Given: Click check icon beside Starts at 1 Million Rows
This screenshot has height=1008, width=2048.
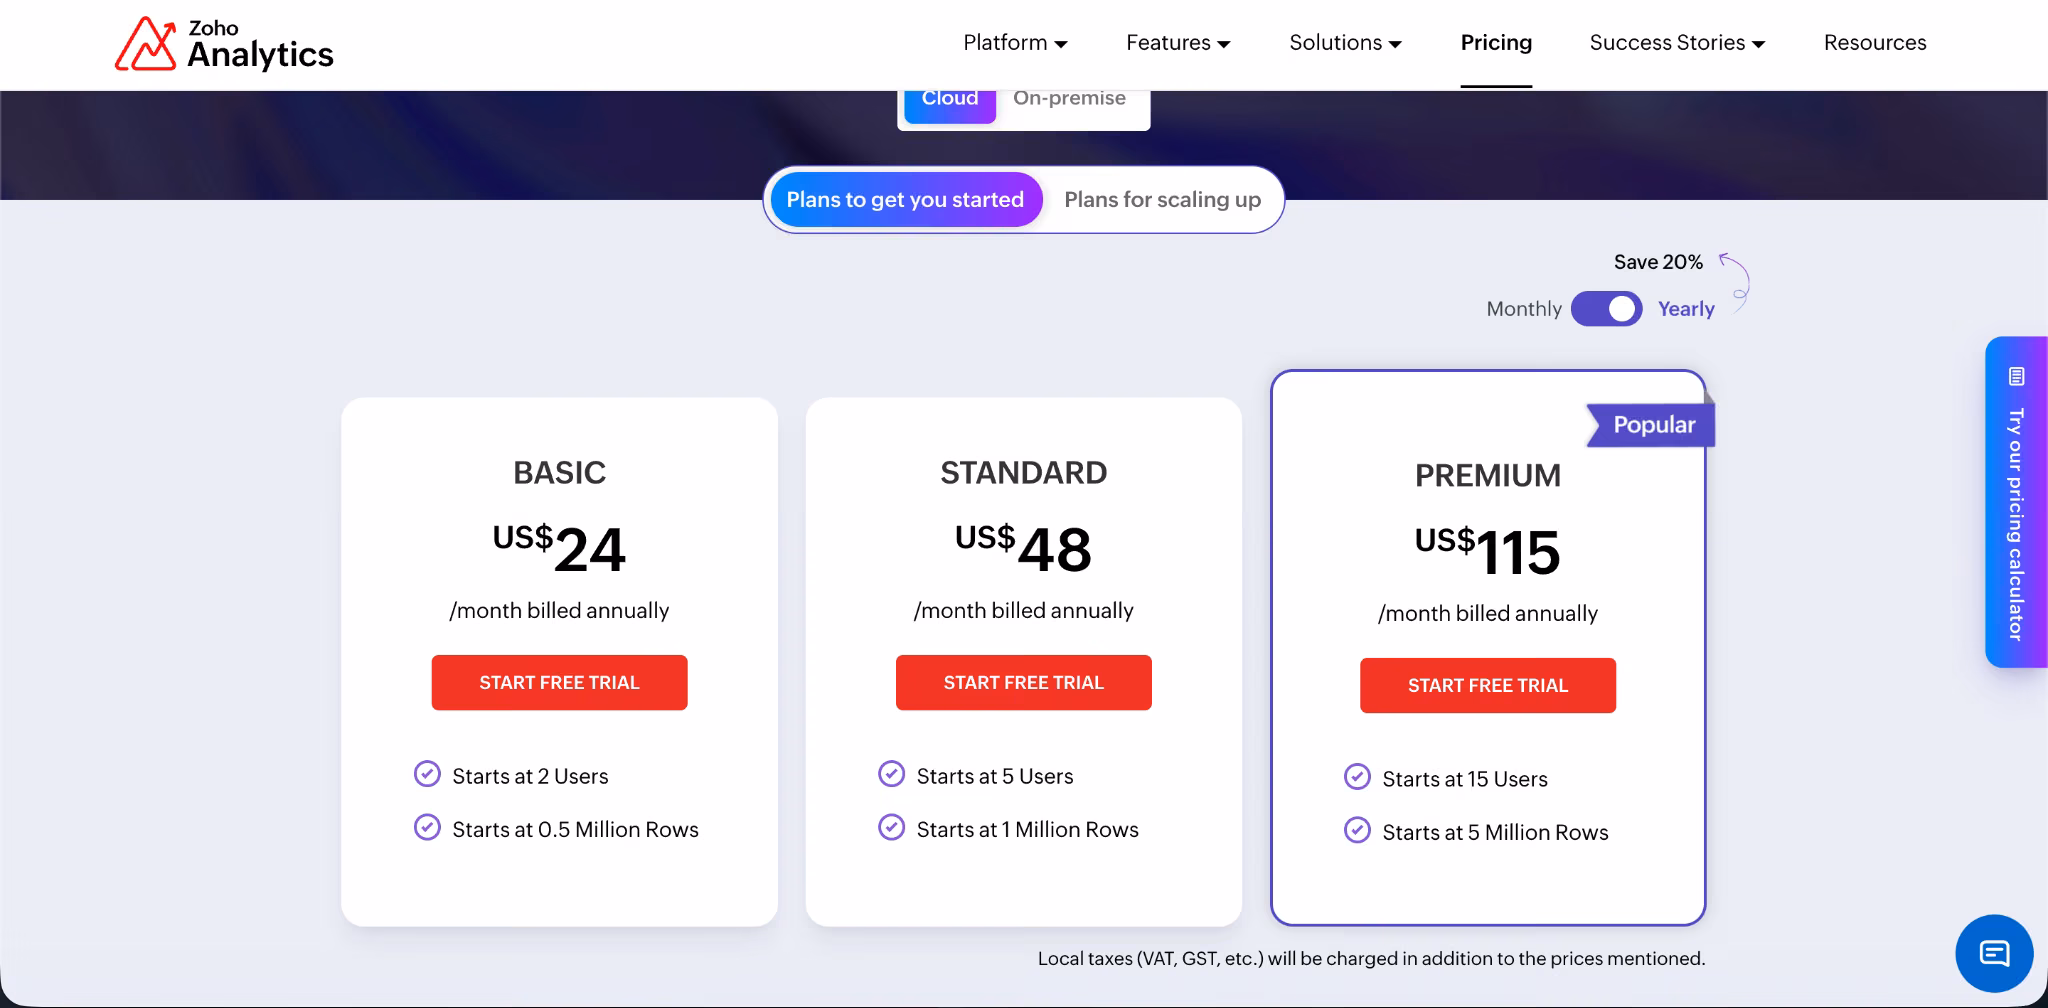Looking at the screenshot, I should (x=891, y=827).
